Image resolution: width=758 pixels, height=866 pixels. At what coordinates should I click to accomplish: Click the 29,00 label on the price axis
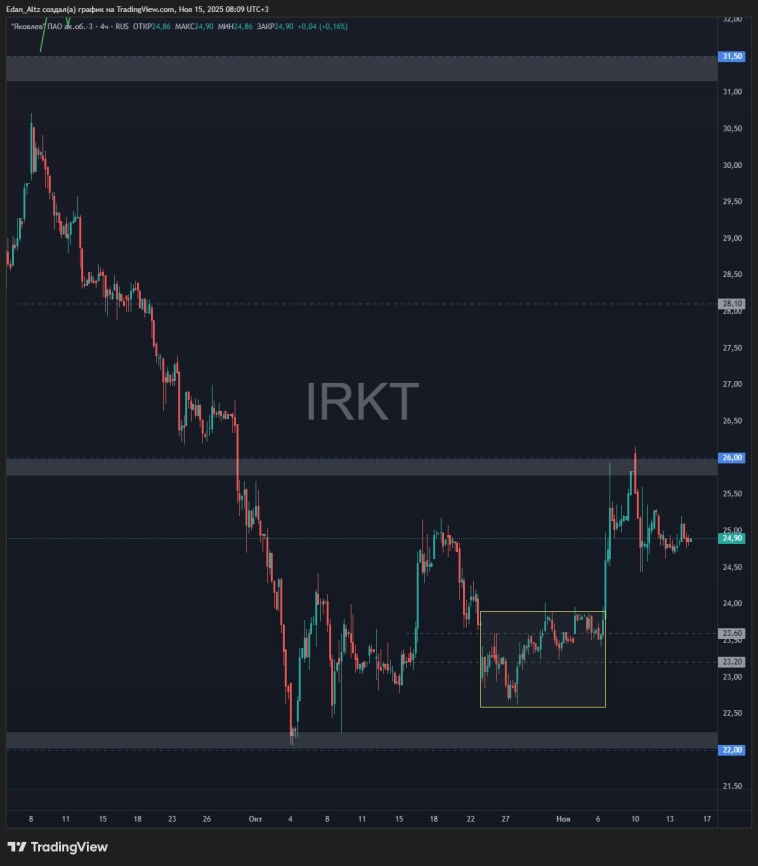point(732,238)
